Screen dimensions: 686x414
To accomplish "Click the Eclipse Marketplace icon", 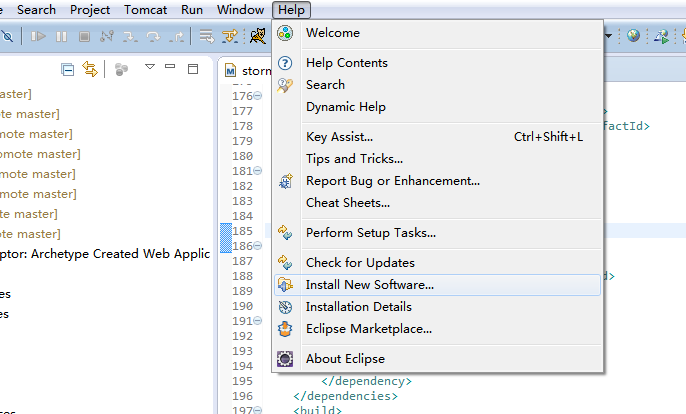I will click(x=285, y=329).
